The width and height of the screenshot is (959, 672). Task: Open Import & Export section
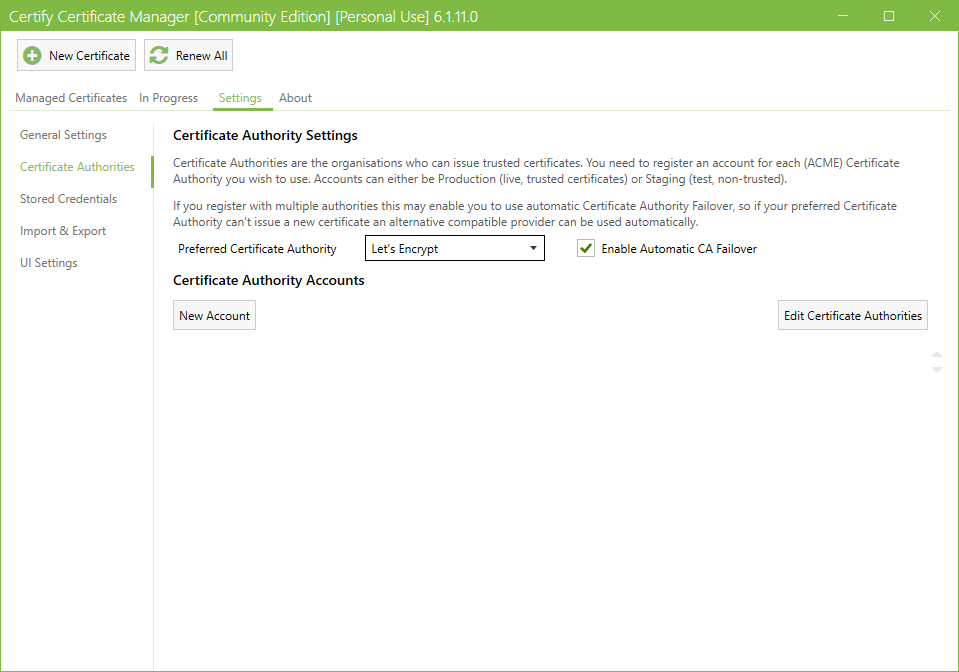click(x=62, y=231)
